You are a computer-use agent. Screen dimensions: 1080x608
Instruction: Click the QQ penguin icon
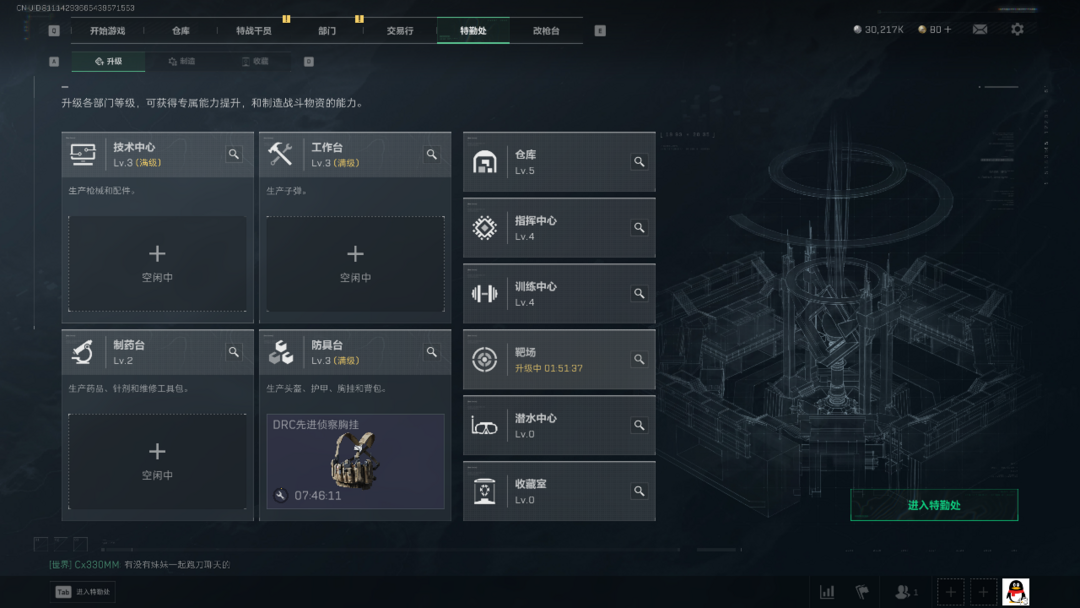coord(1015,591)
